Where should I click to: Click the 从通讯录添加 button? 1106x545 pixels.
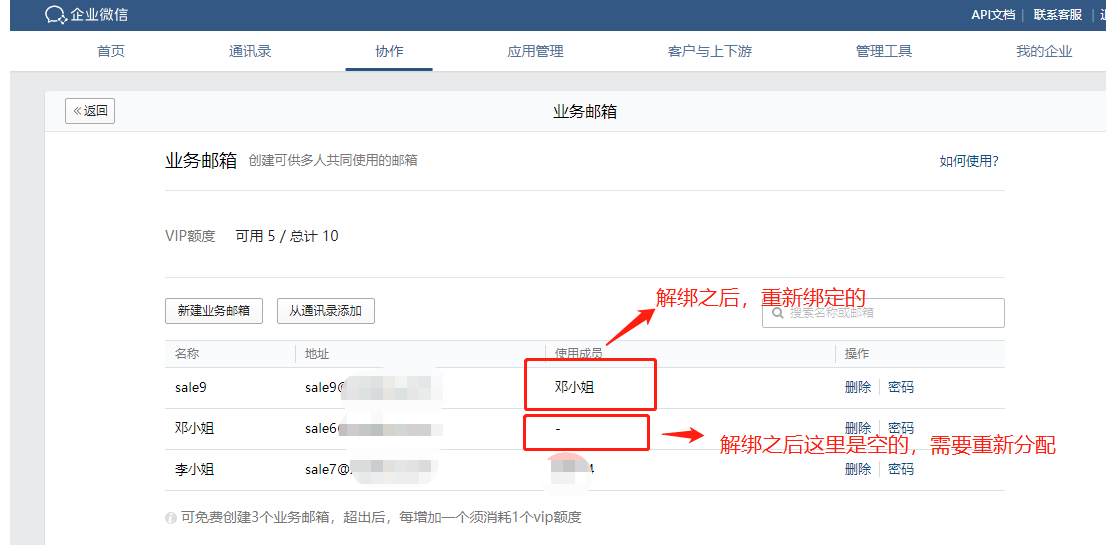tap(325, 311)
